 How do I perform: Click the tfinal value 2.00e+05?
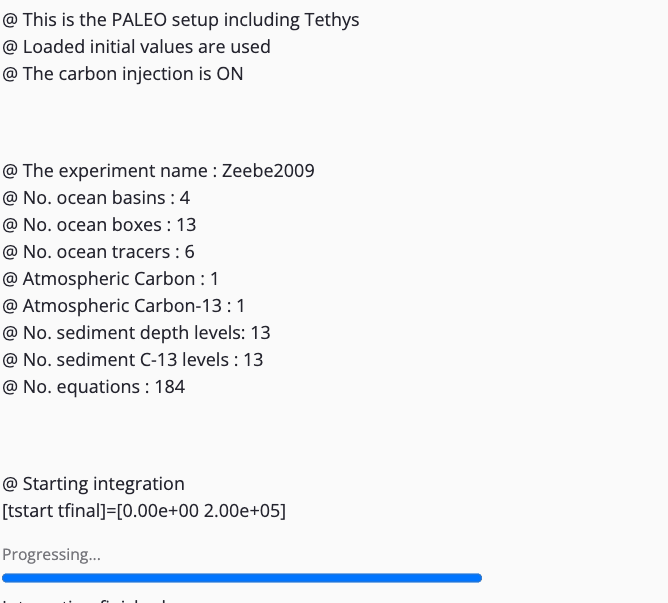[x=241, y=511]
